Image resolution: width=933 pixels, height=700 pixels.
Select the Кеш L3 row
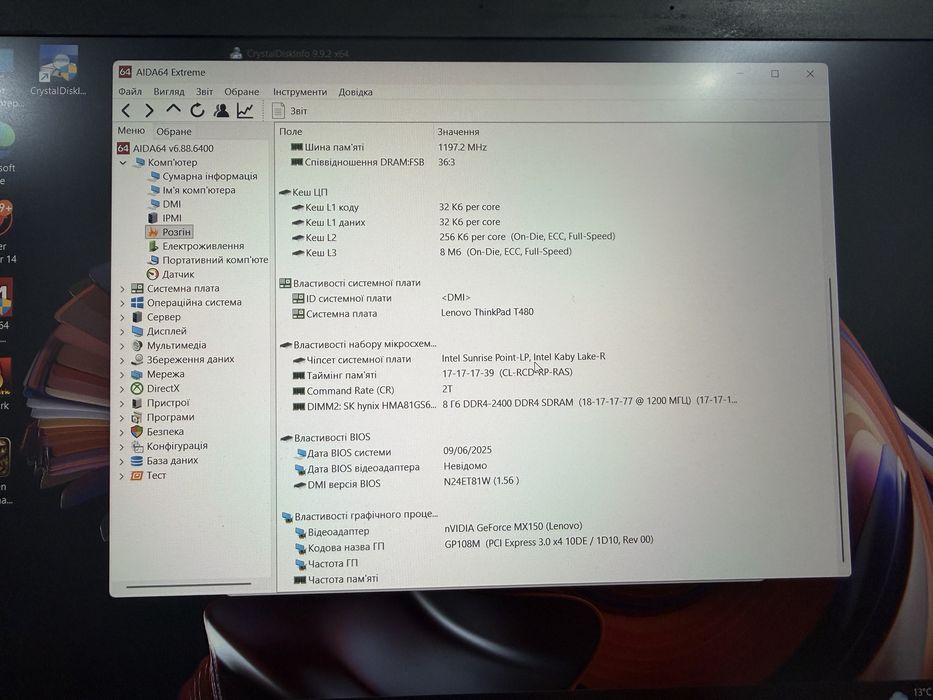[431, 252]
